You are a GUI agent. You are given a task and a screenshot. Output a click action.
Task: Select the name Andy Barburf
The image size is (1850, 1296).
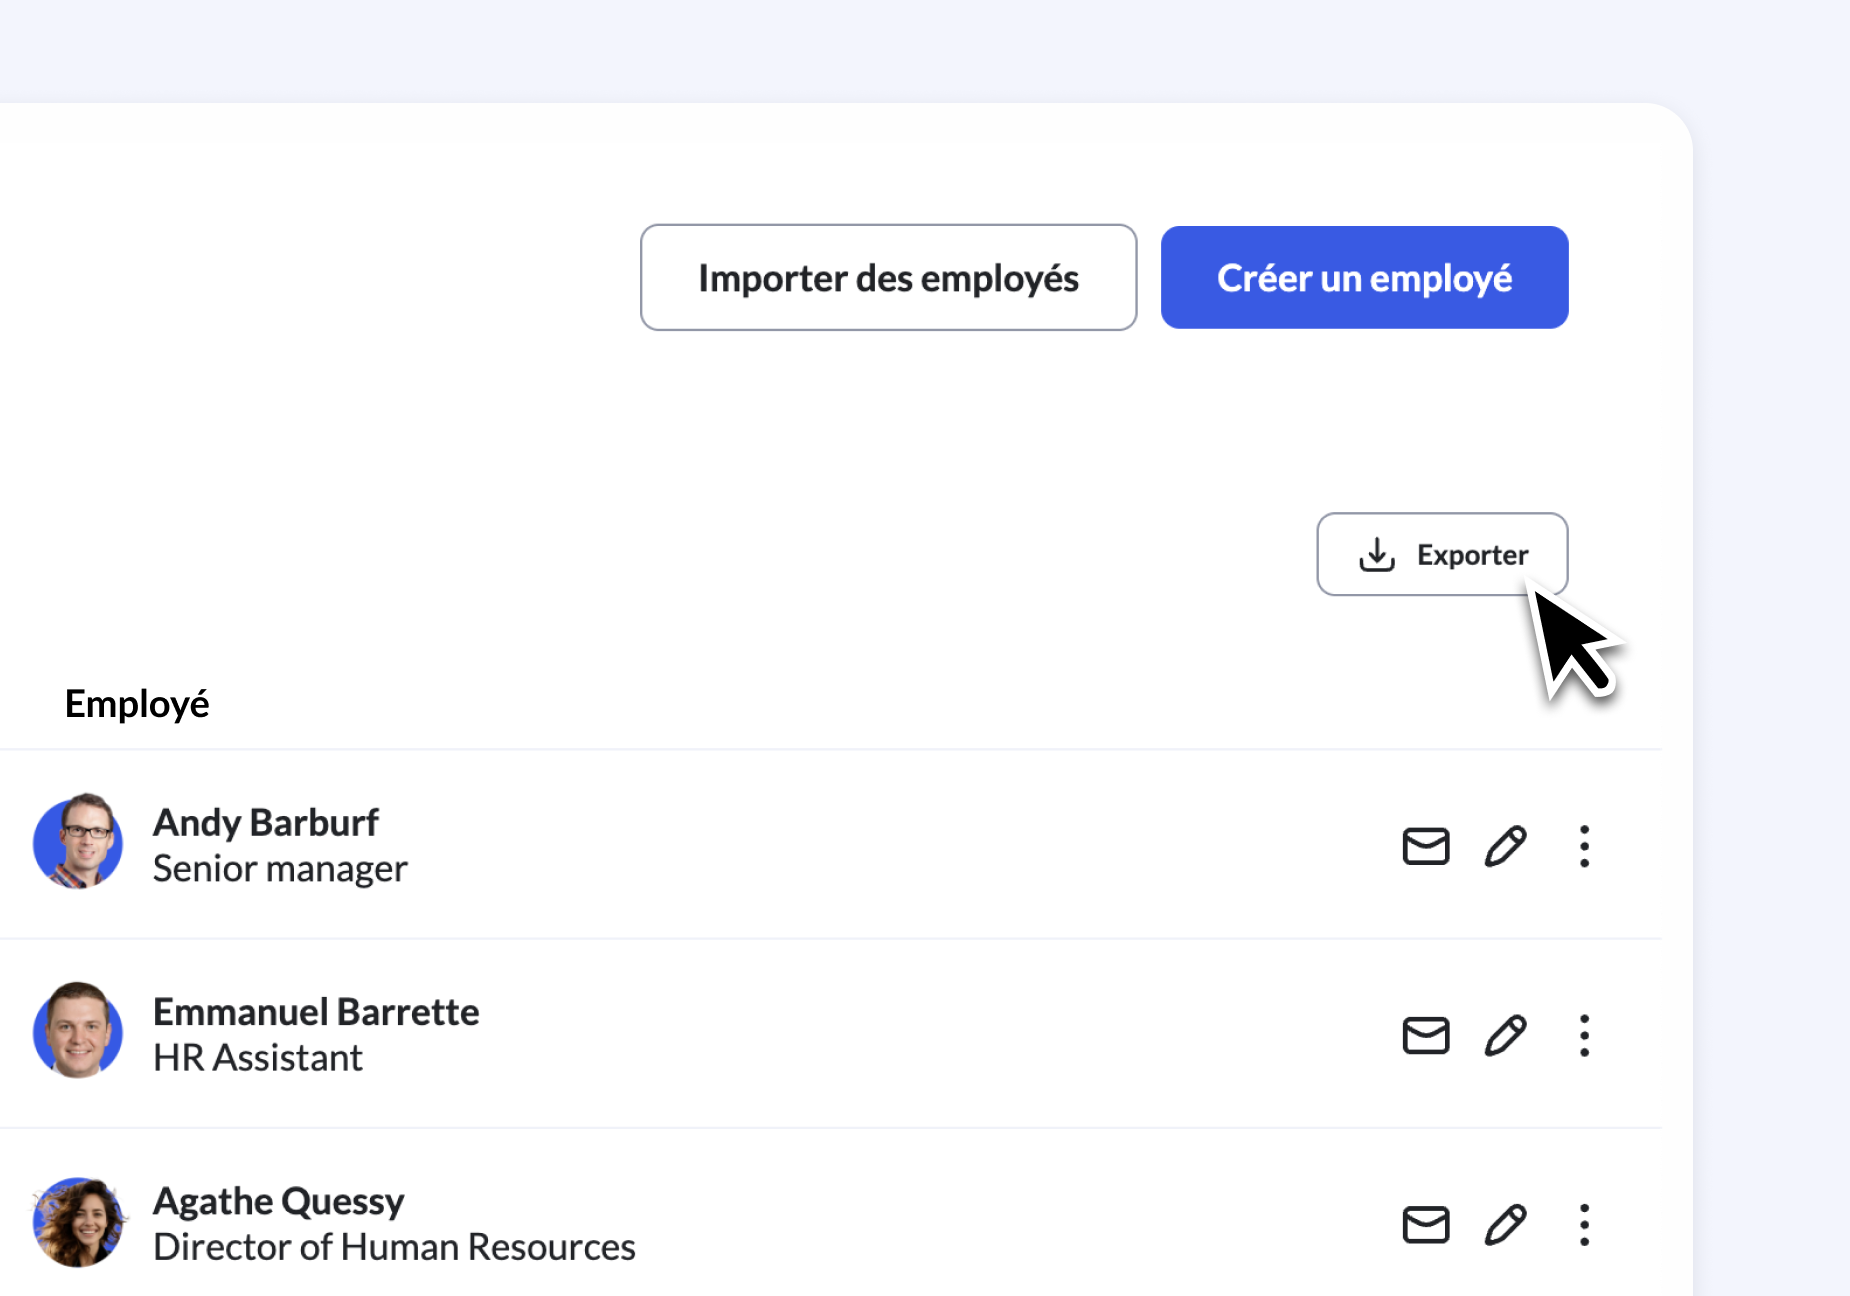(266, 822)
